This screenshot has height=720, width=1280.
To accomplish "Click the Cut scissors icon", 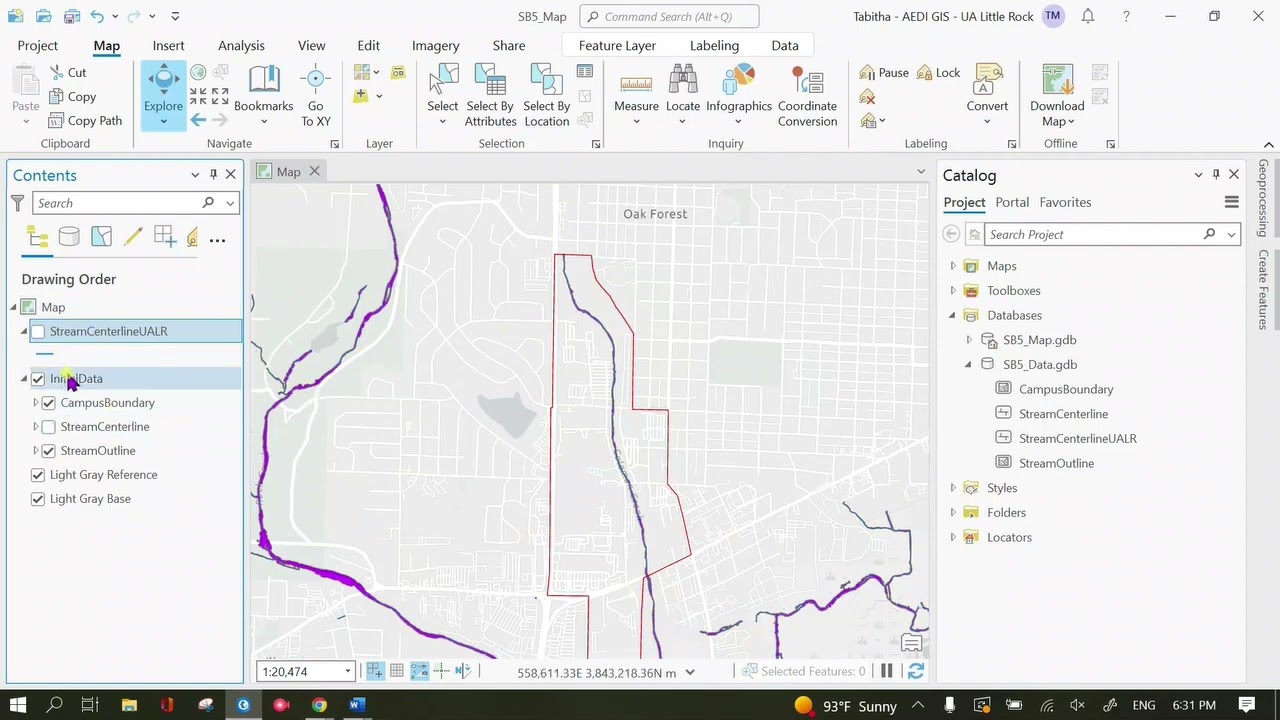I will (57, 73).
